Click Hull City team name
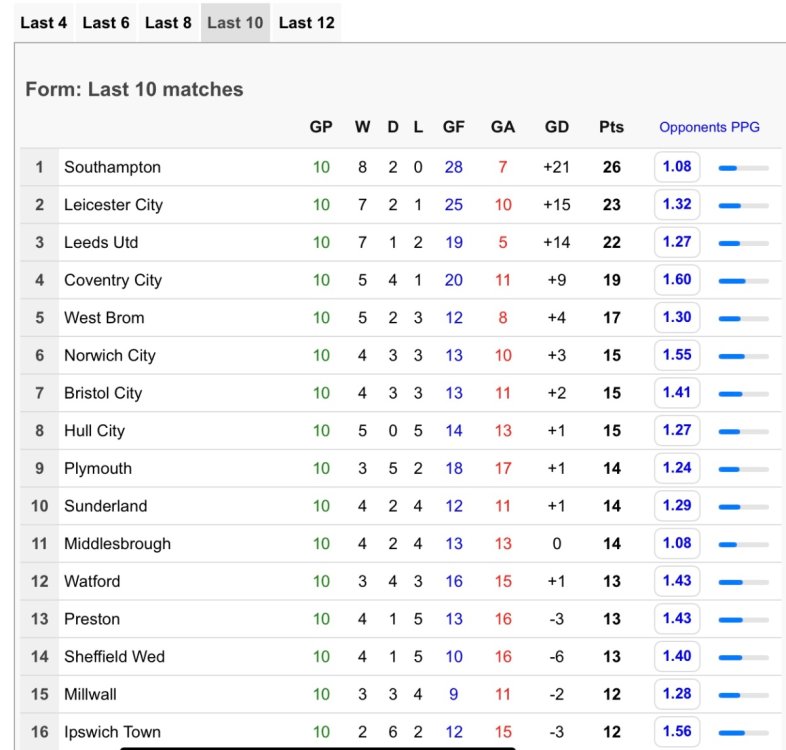 [94, 431]
